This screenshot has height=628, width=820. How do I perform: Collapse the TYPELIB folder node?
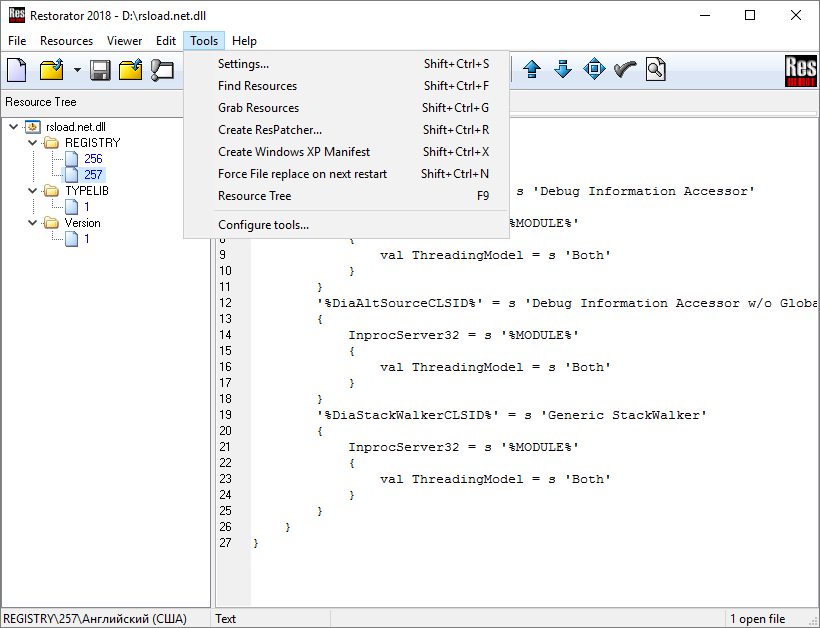coord(32,191)
